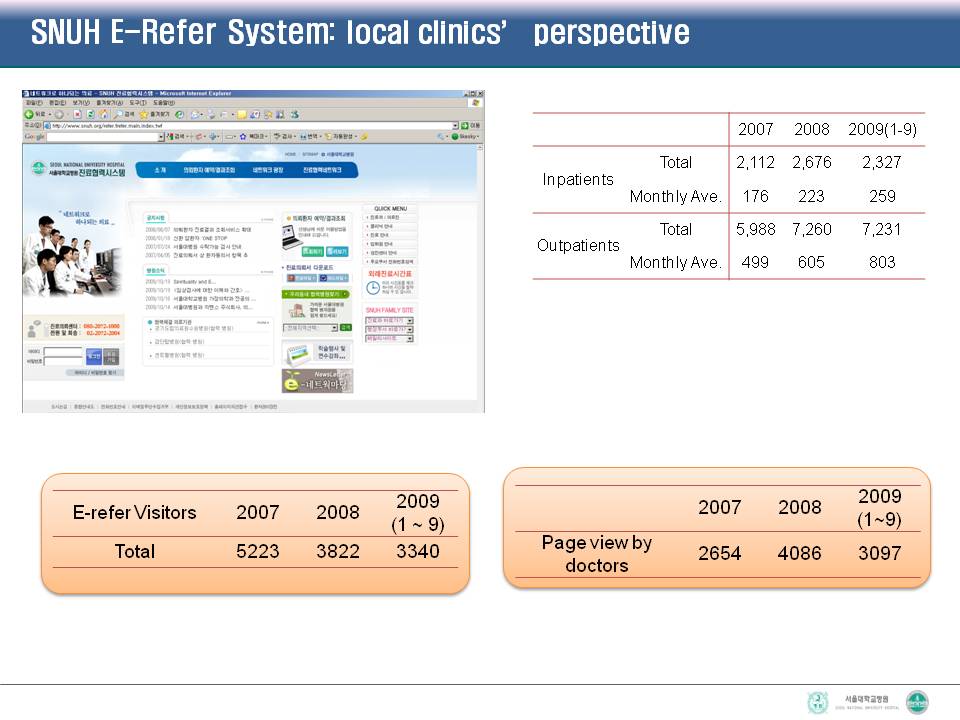Click the blue login button beside ID fields

point(94,356)
